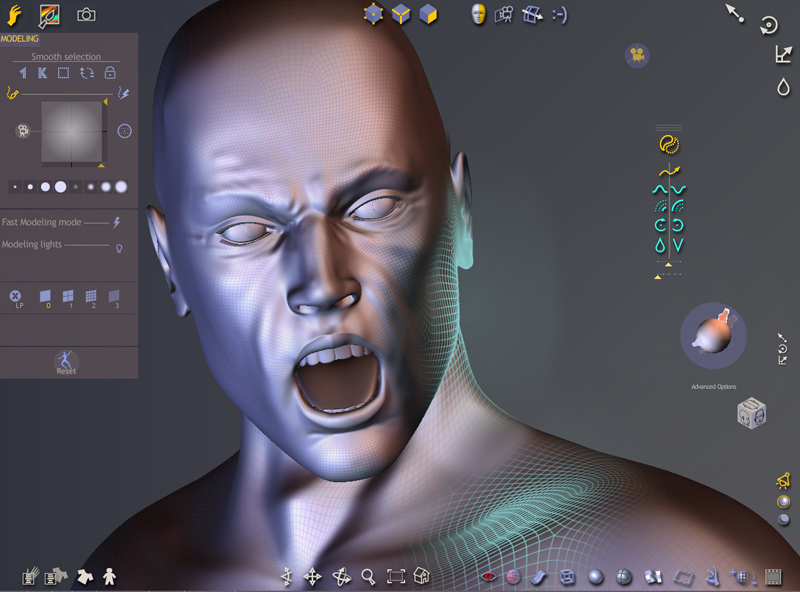The width and height of the screenshot is (800, 592).
Task: Click the top-right water drop icon
Action: [x=783, y=87]
